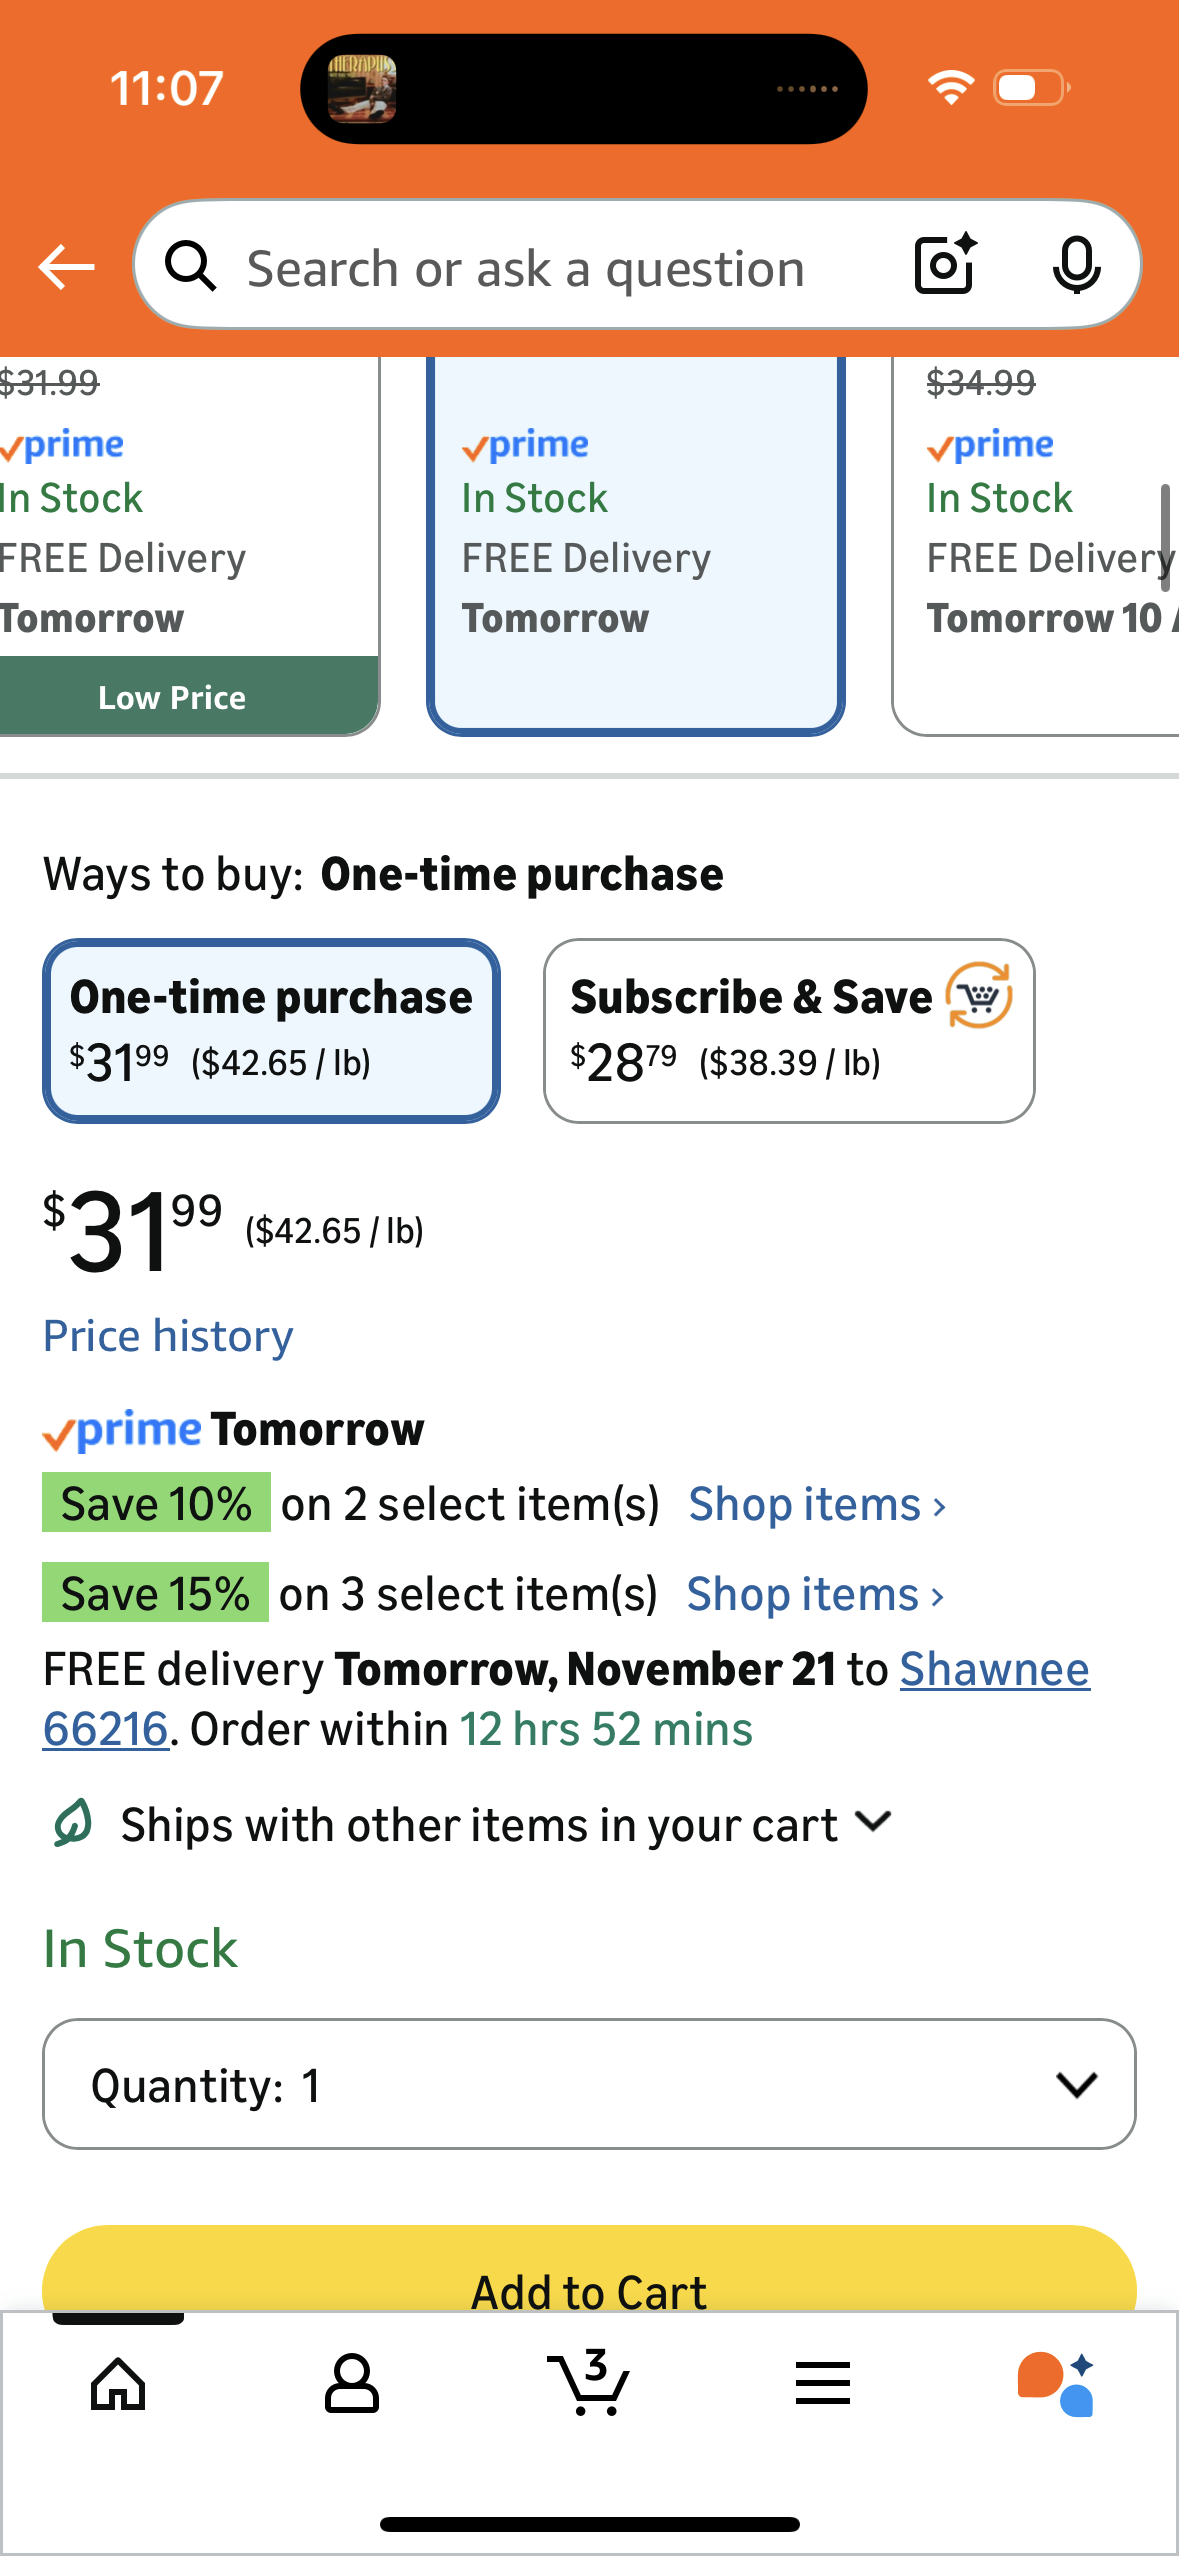Open camera lens visual search

coord(945,265)
